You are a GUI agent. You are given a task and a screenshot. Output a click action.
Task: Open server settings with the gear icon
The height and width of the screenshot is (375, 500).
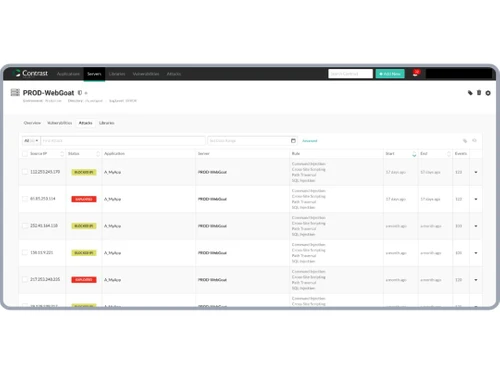[488, 93]
